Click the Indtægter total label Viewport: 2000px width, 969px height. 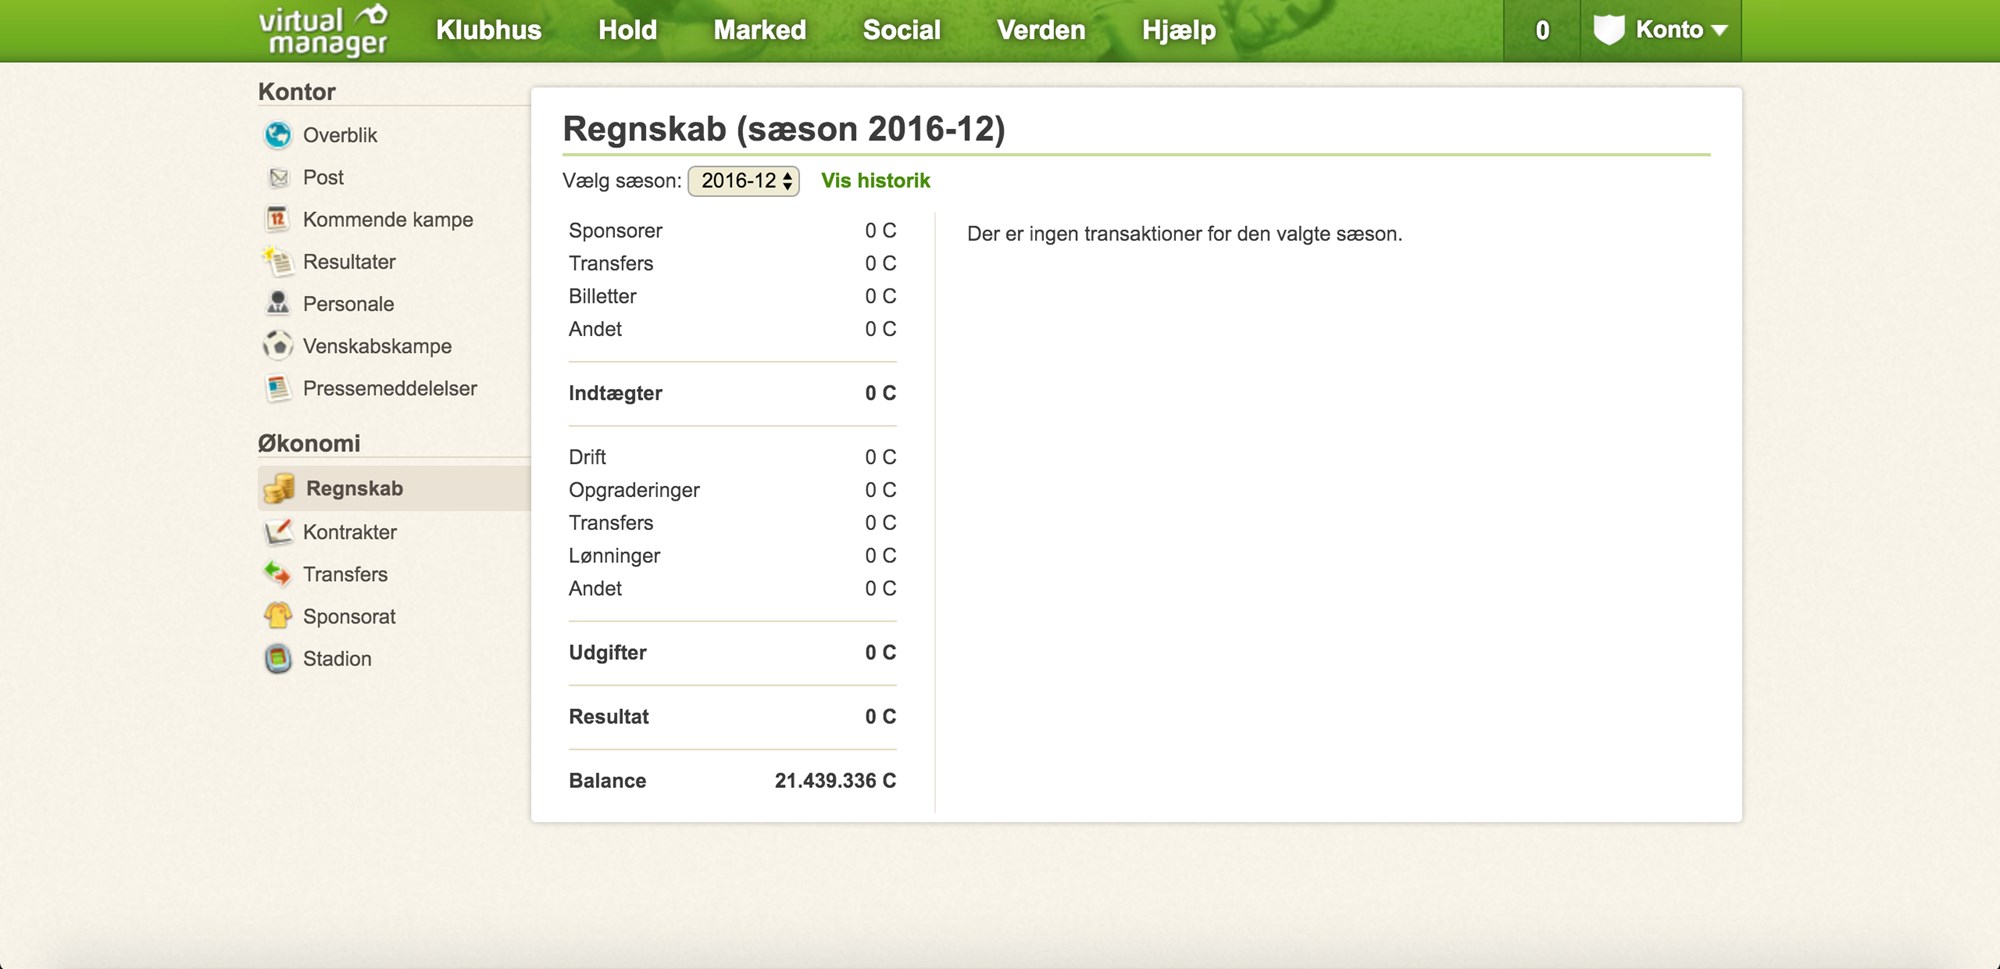pos(615,393)
